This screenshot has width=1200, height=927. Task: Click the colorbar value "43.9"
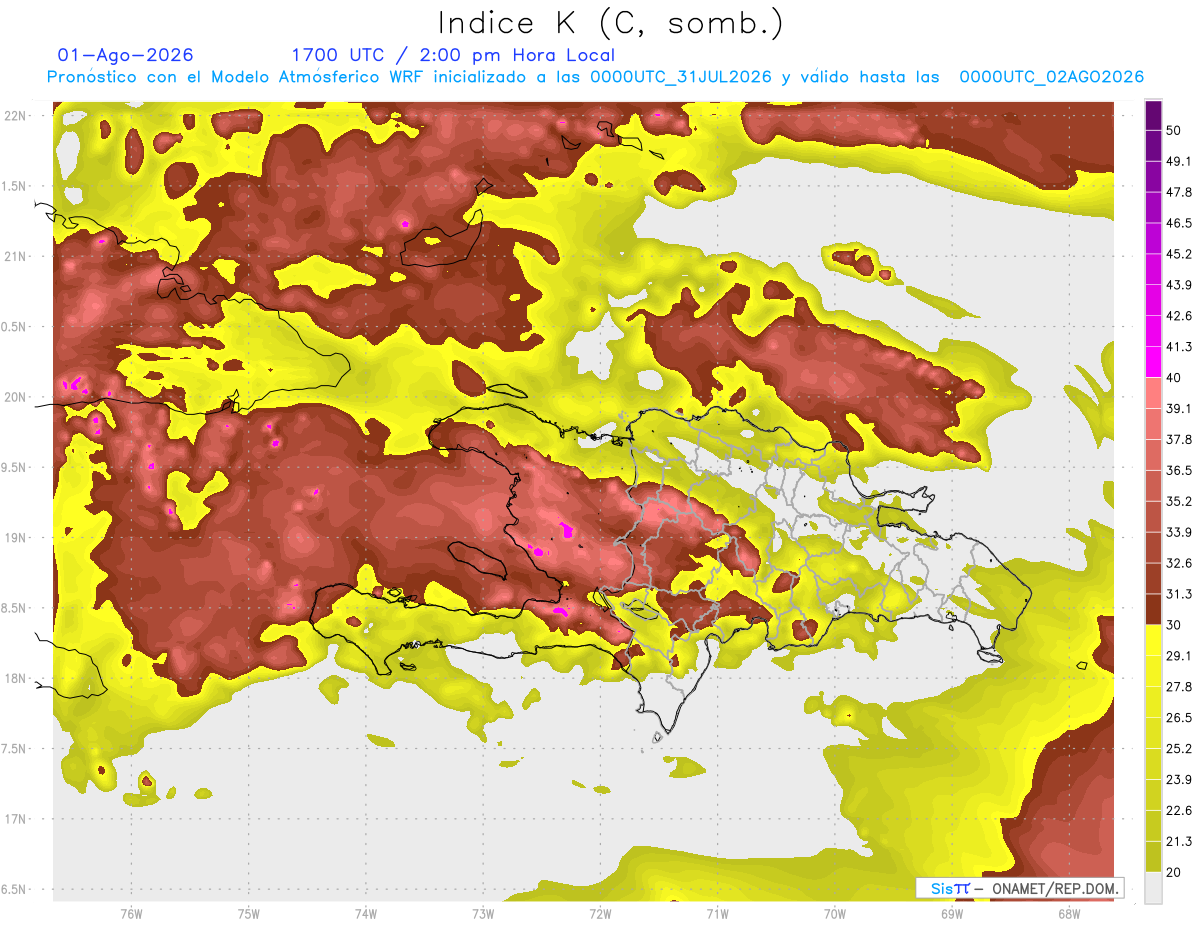point(1179,285)
